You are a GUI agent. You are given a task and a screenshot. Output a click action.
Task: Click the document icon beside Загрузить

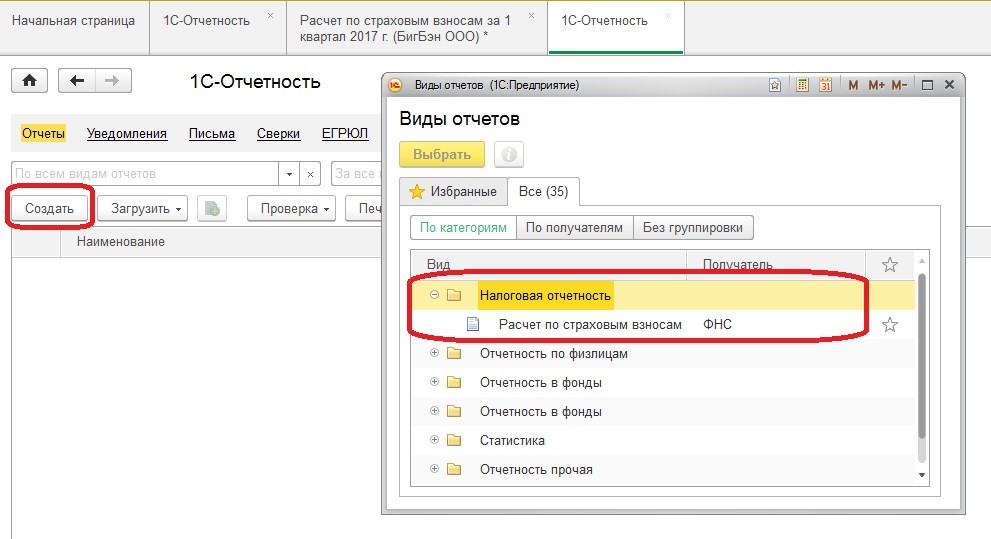(212, 209)
